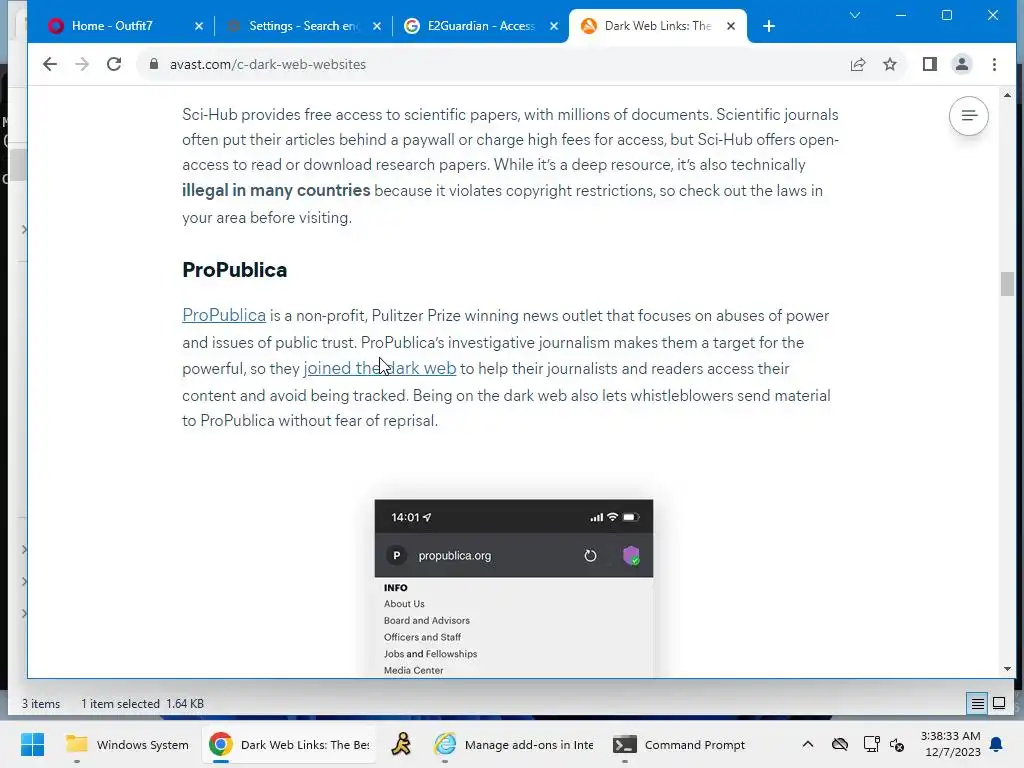The image size is (1024, 768).
Task: Close the Settings tab
Action: click(x=377, y=26)
